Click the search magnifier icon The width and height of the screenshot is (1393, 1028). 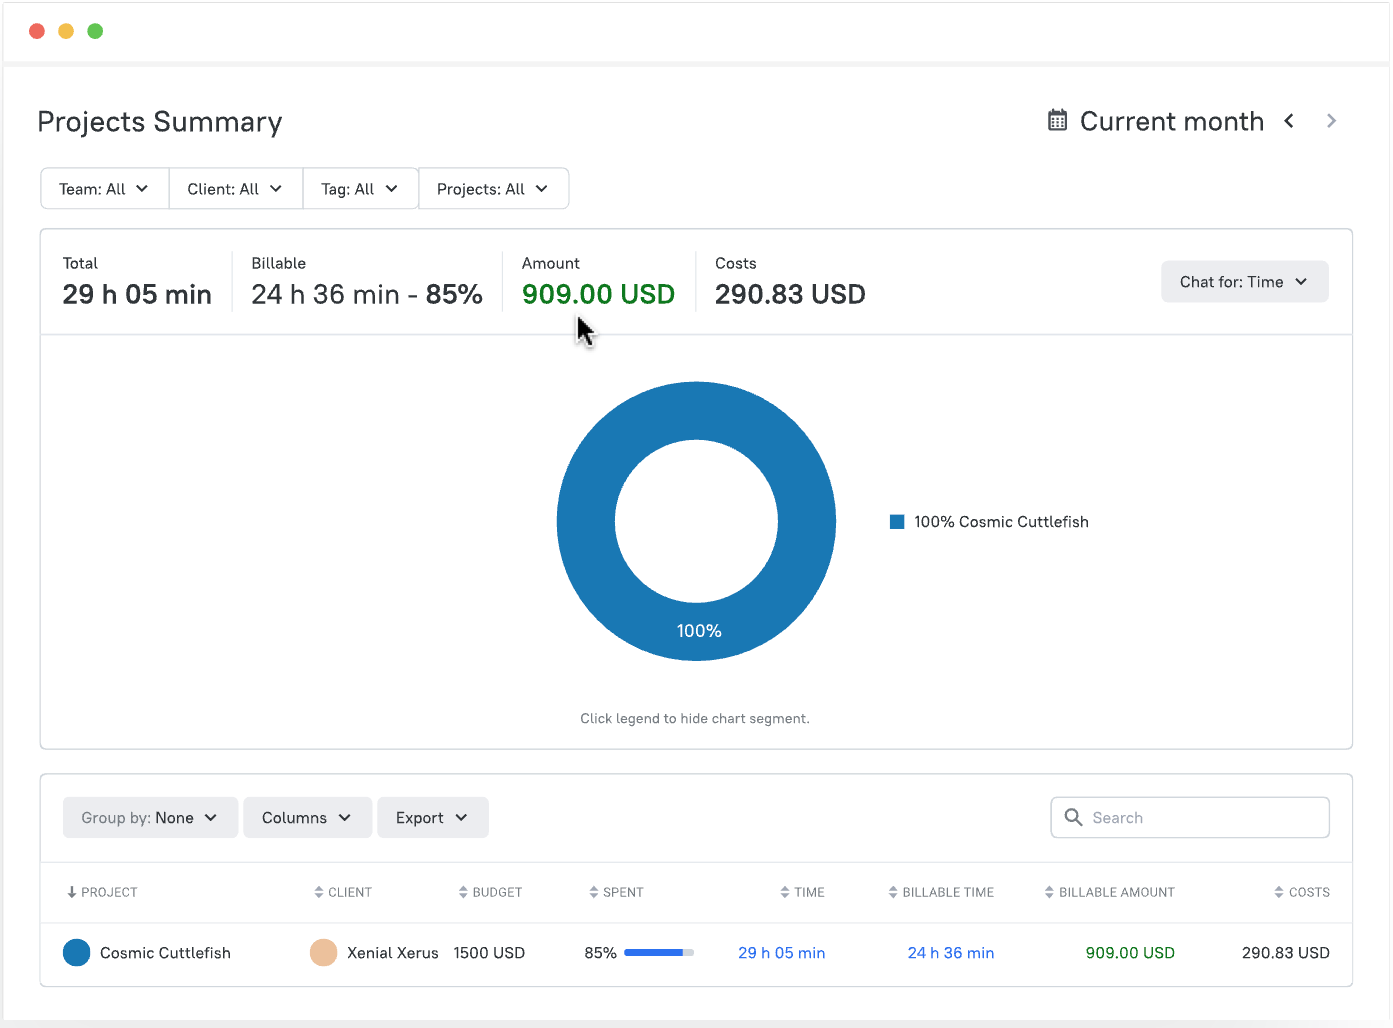coord(1073,817)
